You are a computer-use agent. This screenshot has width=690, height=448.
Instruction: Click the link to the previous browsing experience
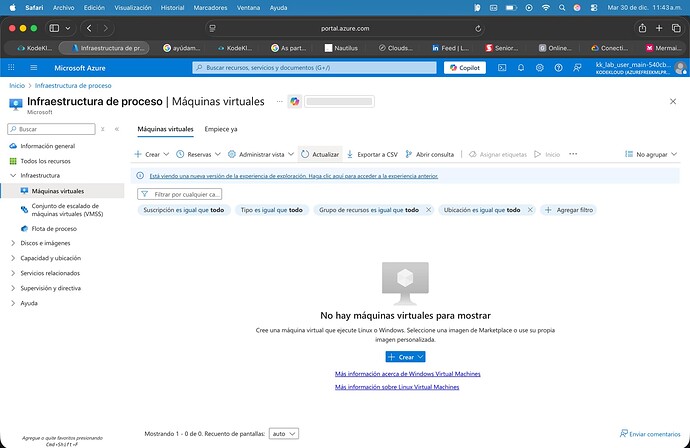pyautogui.click(x=294, y=176)
